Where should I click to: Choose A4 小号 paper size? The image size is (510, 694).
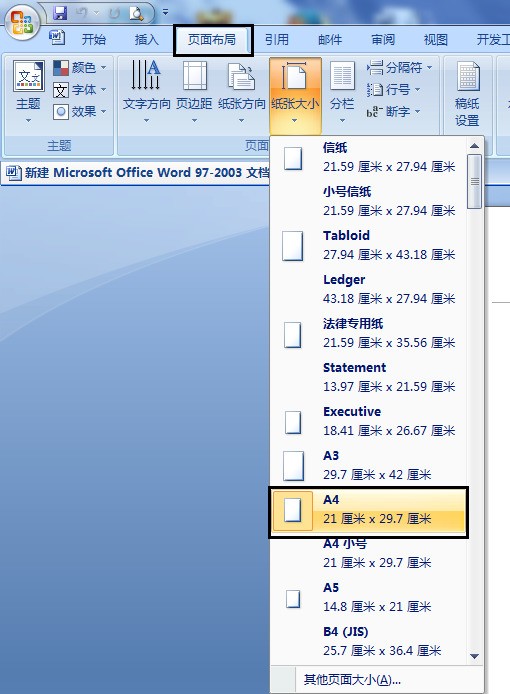(x=368, y=556)
